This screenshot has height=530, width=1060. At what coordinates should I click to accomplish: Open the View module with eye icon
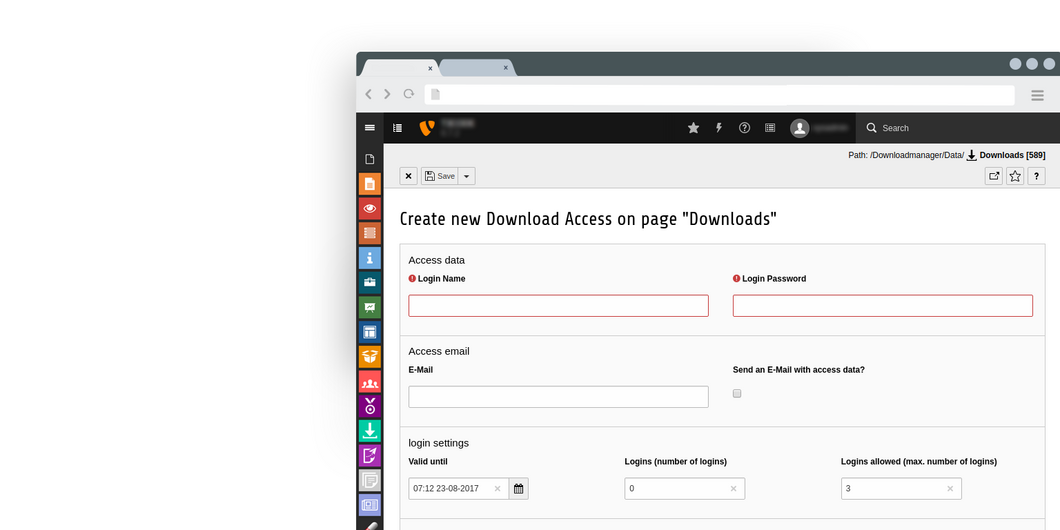370,209
